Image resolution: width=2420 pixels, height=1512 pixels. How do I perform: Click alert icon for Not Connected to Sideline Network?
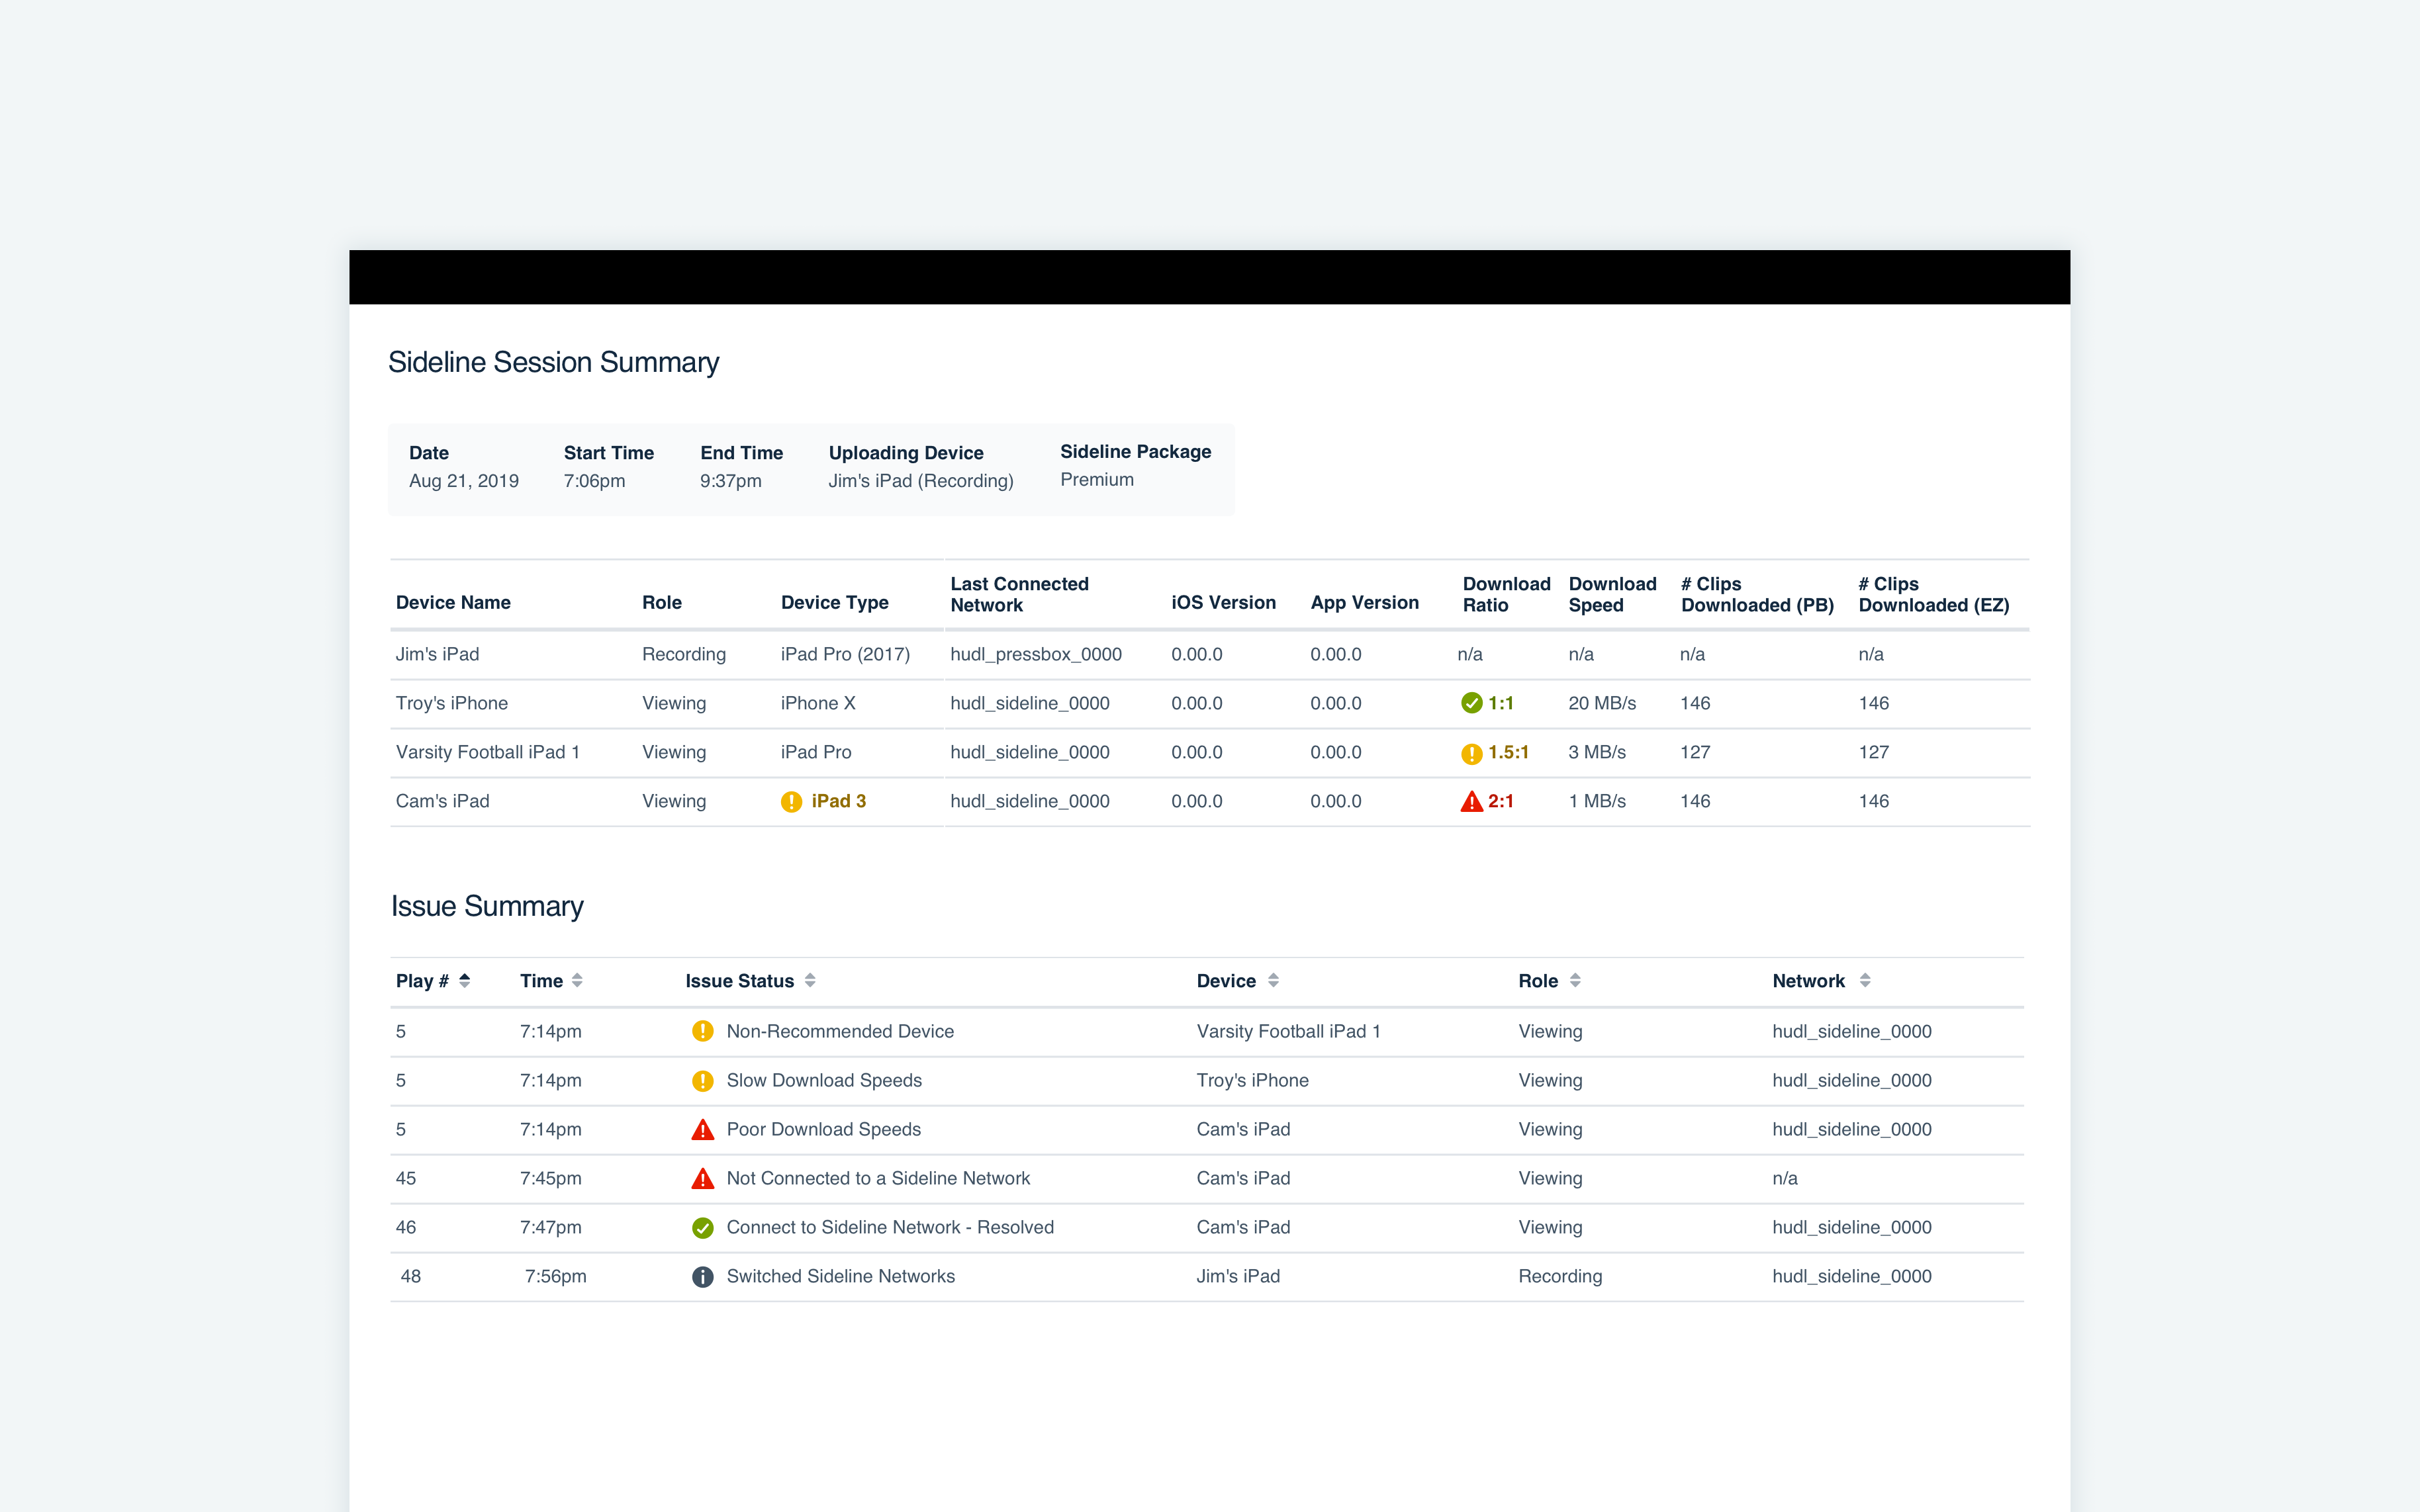[703, 1178]
